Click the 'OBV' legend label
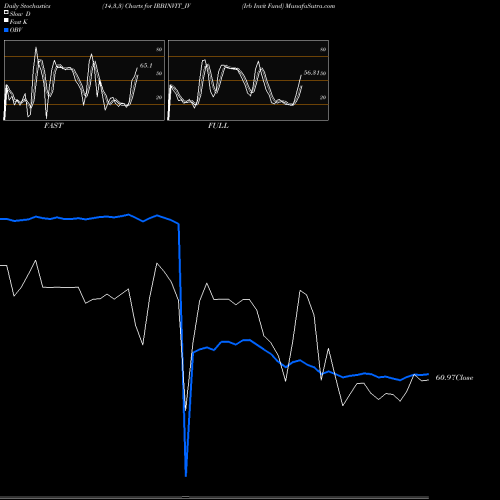The image size is (500, 500). pos(16,30)
